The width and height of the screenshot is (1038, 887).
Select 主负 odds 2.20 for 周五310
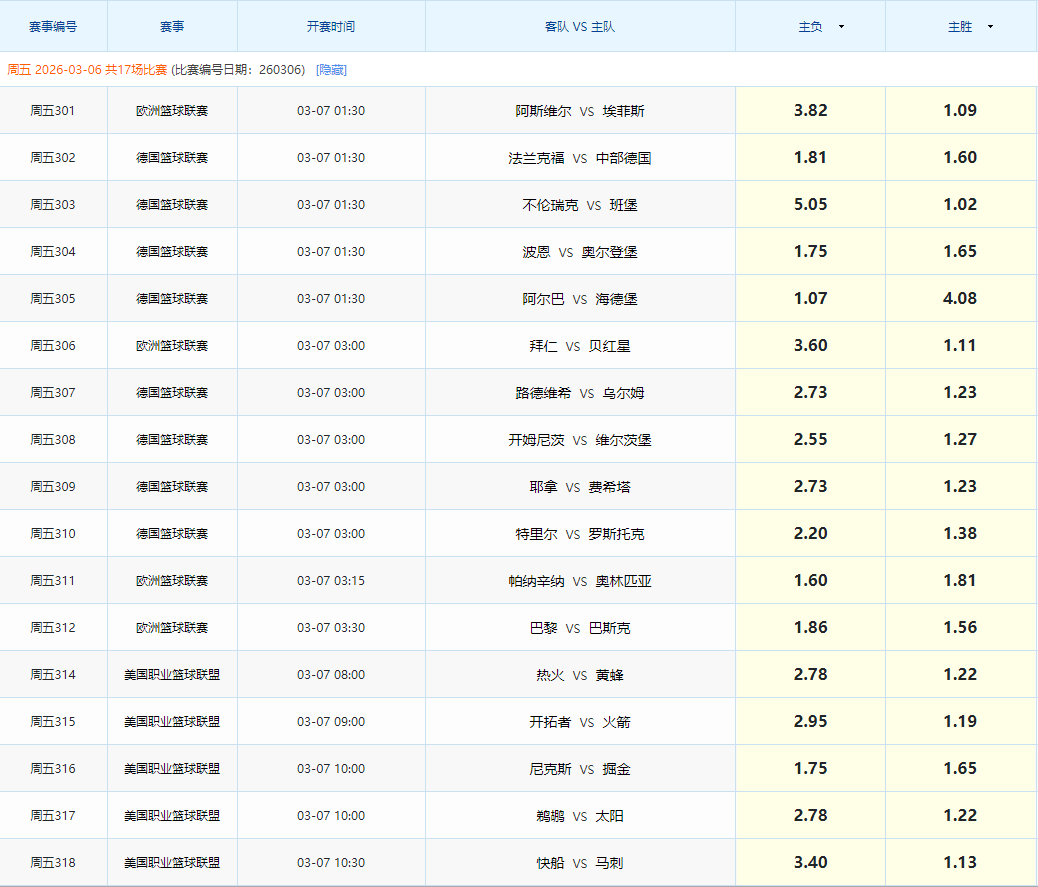[810, 534]
